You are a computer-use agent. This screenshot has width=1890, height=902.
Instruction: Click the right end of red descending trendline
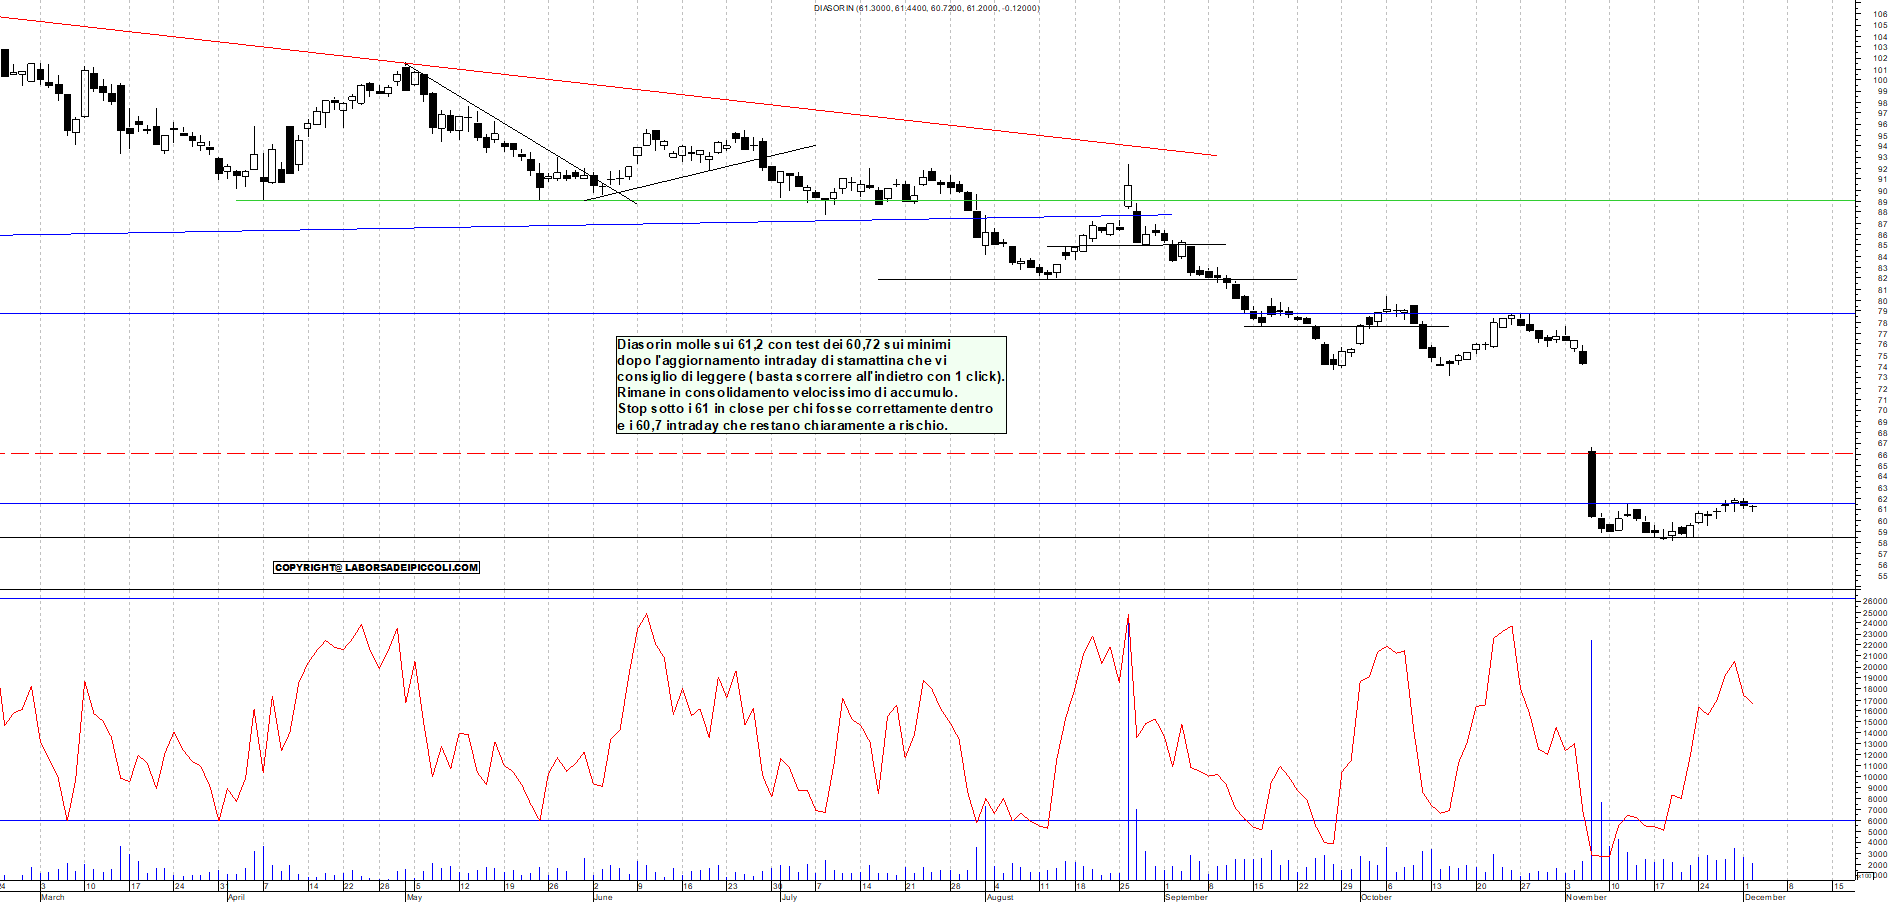point(1214,155)
